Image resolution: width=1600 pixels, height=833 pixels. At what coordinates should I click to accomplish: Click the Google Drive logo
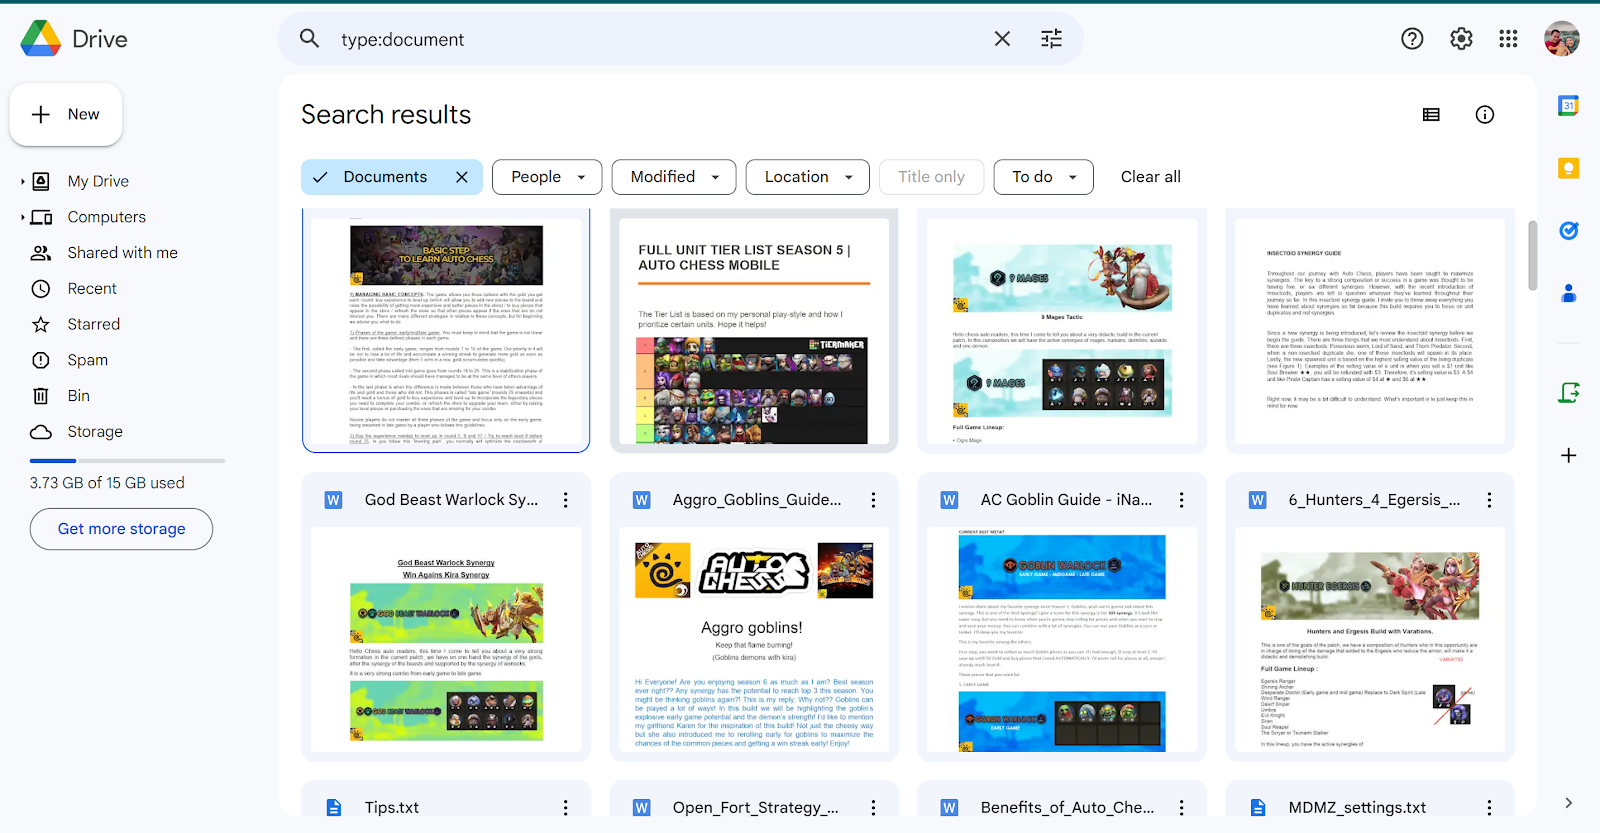41,39
